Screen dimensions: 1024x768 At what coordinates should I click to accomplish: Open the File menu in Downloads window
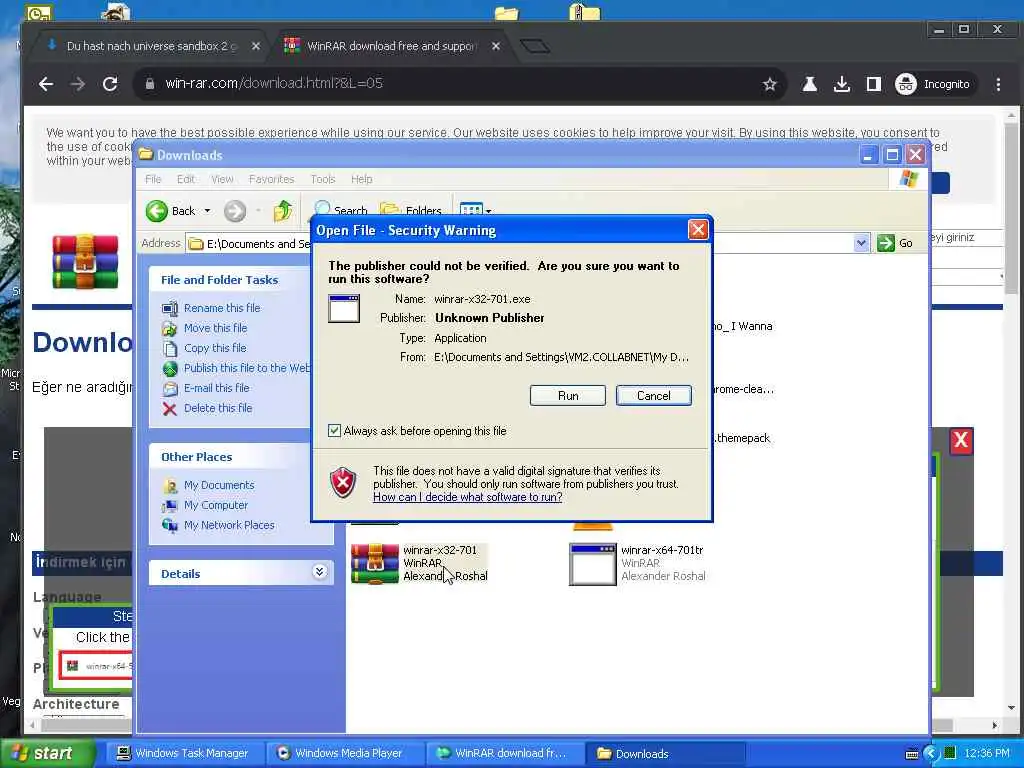click(x=153, y=179)
